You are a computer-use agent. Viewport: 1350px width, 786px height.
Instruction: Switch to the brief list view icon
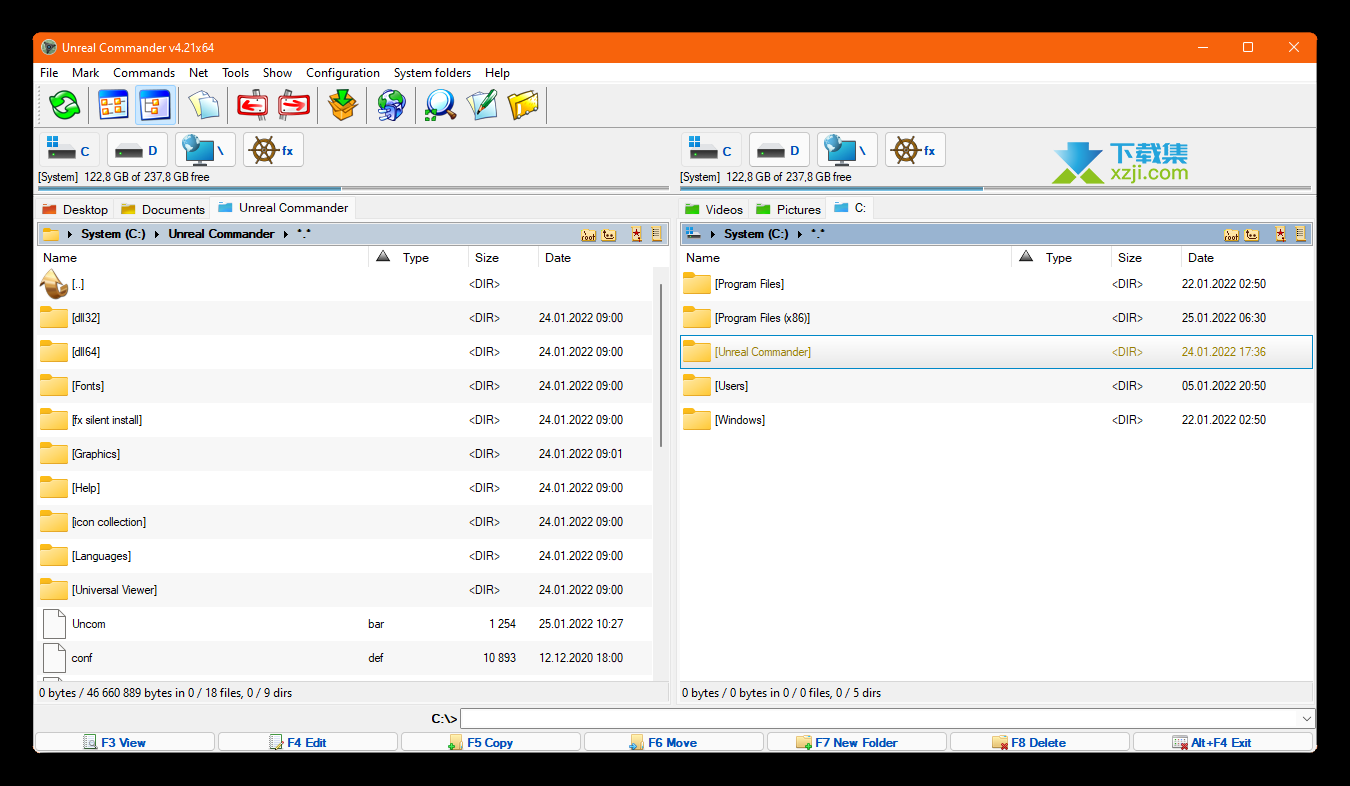(x=113, y=104)
